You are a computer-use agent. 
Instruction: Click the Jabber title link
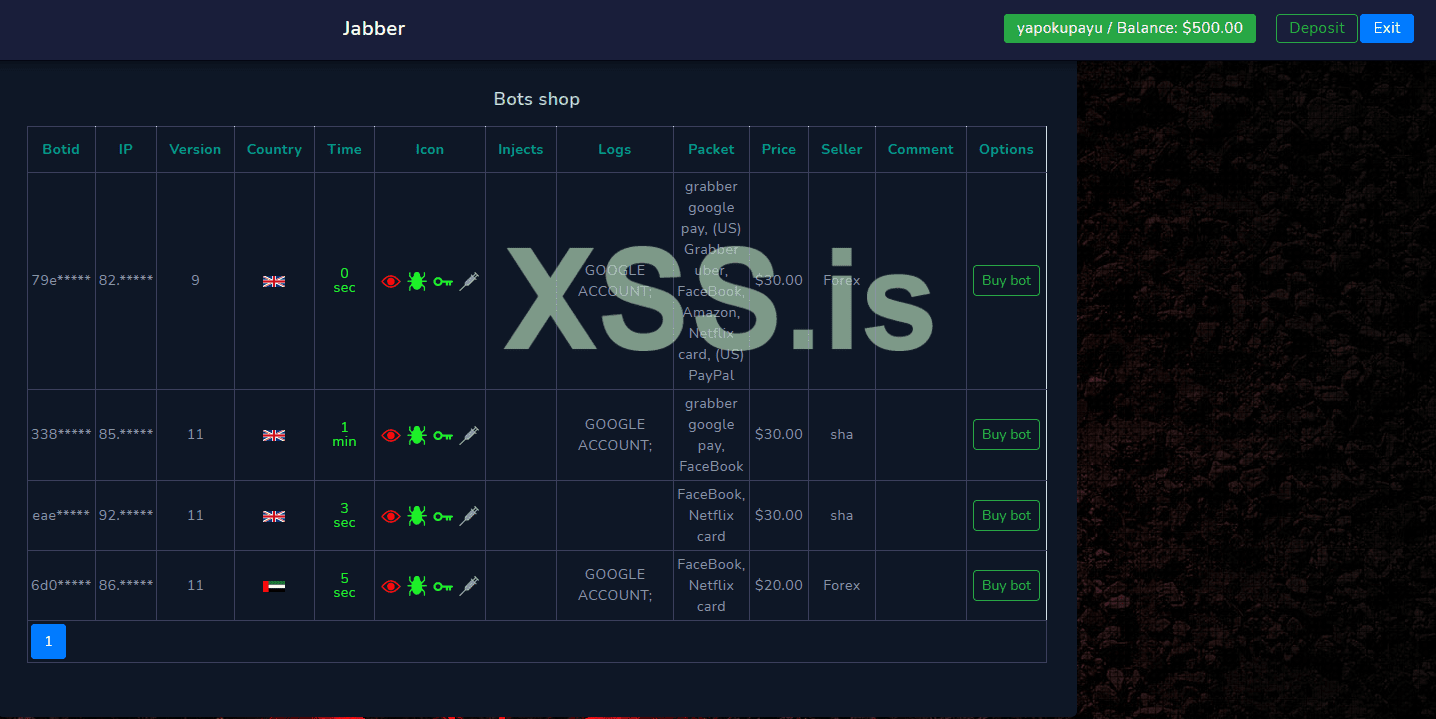[x=374, y=28]
